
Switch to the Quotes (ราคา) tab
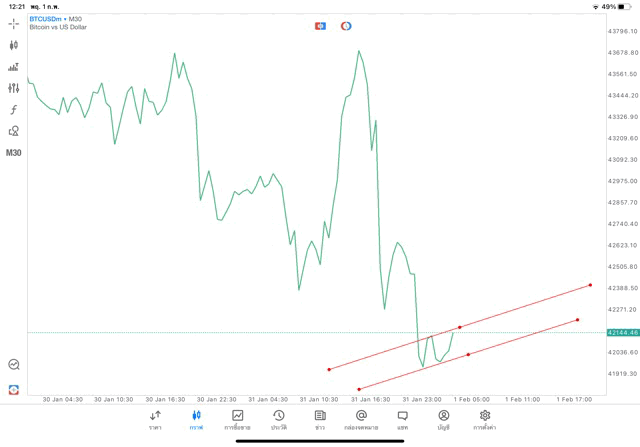pos(155,420)
